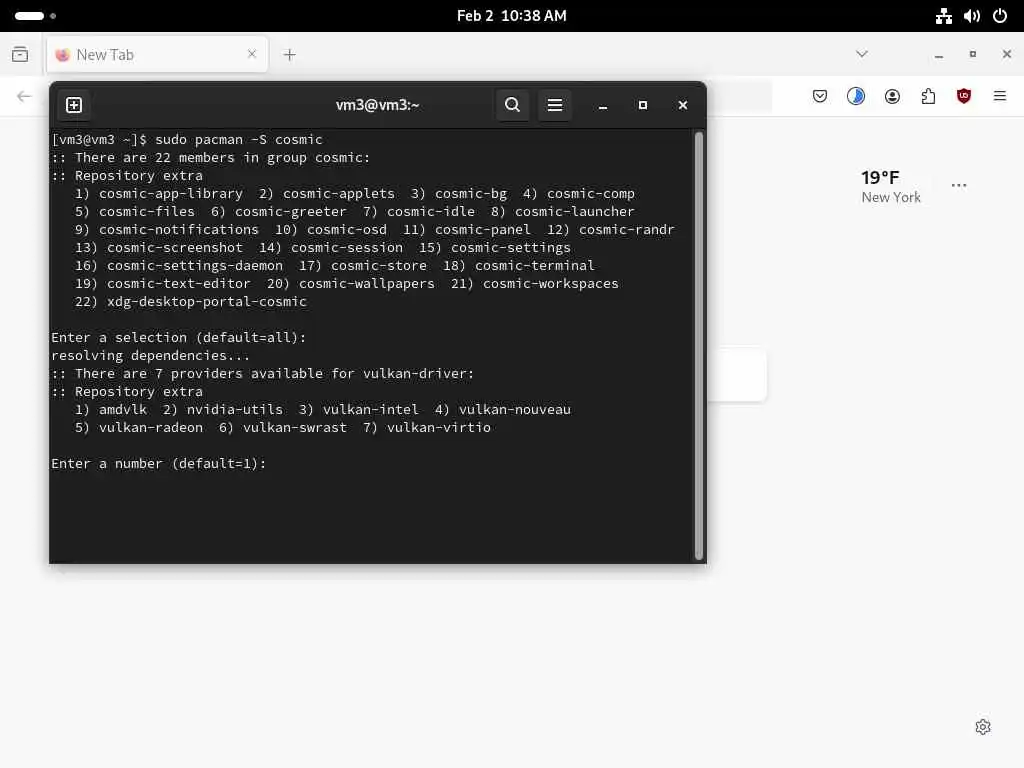Open the weather widget options menu
The image size is (1024, 768).
click(x=959, y=185)
